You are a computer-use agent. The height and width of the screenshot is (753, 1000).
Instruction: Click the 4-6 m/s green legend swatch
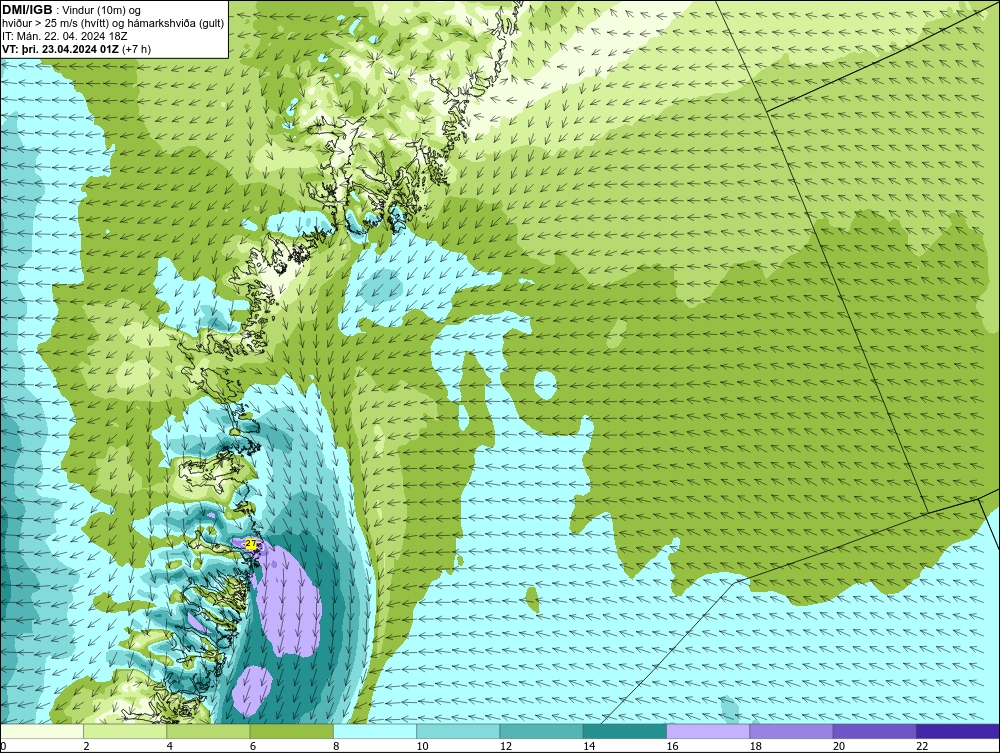click(x=209, y=731)
